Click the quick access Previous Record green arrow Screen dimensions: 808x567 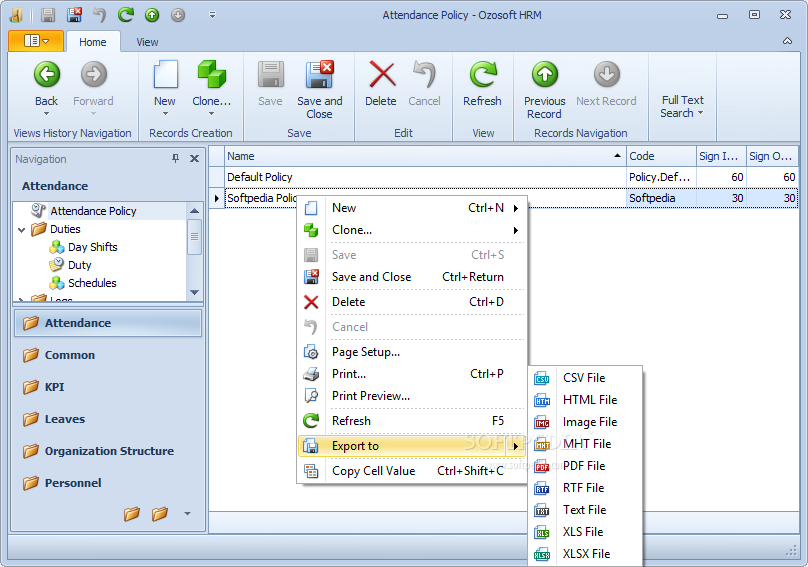pyautogui.click(x=152, y=15)
